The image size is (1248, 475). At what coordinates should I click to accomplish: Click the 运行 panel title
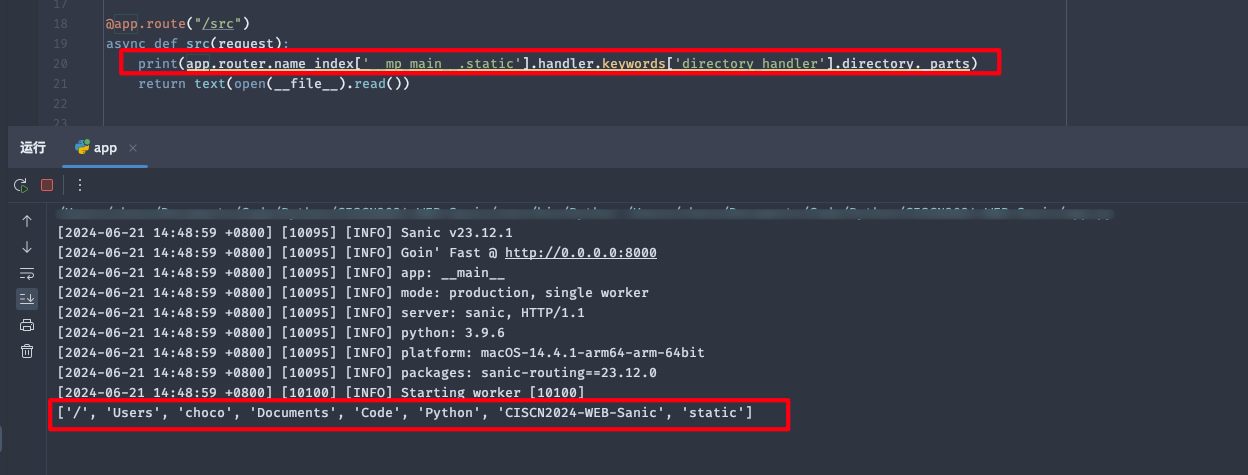pyautogui.click(x=33, y=148)
